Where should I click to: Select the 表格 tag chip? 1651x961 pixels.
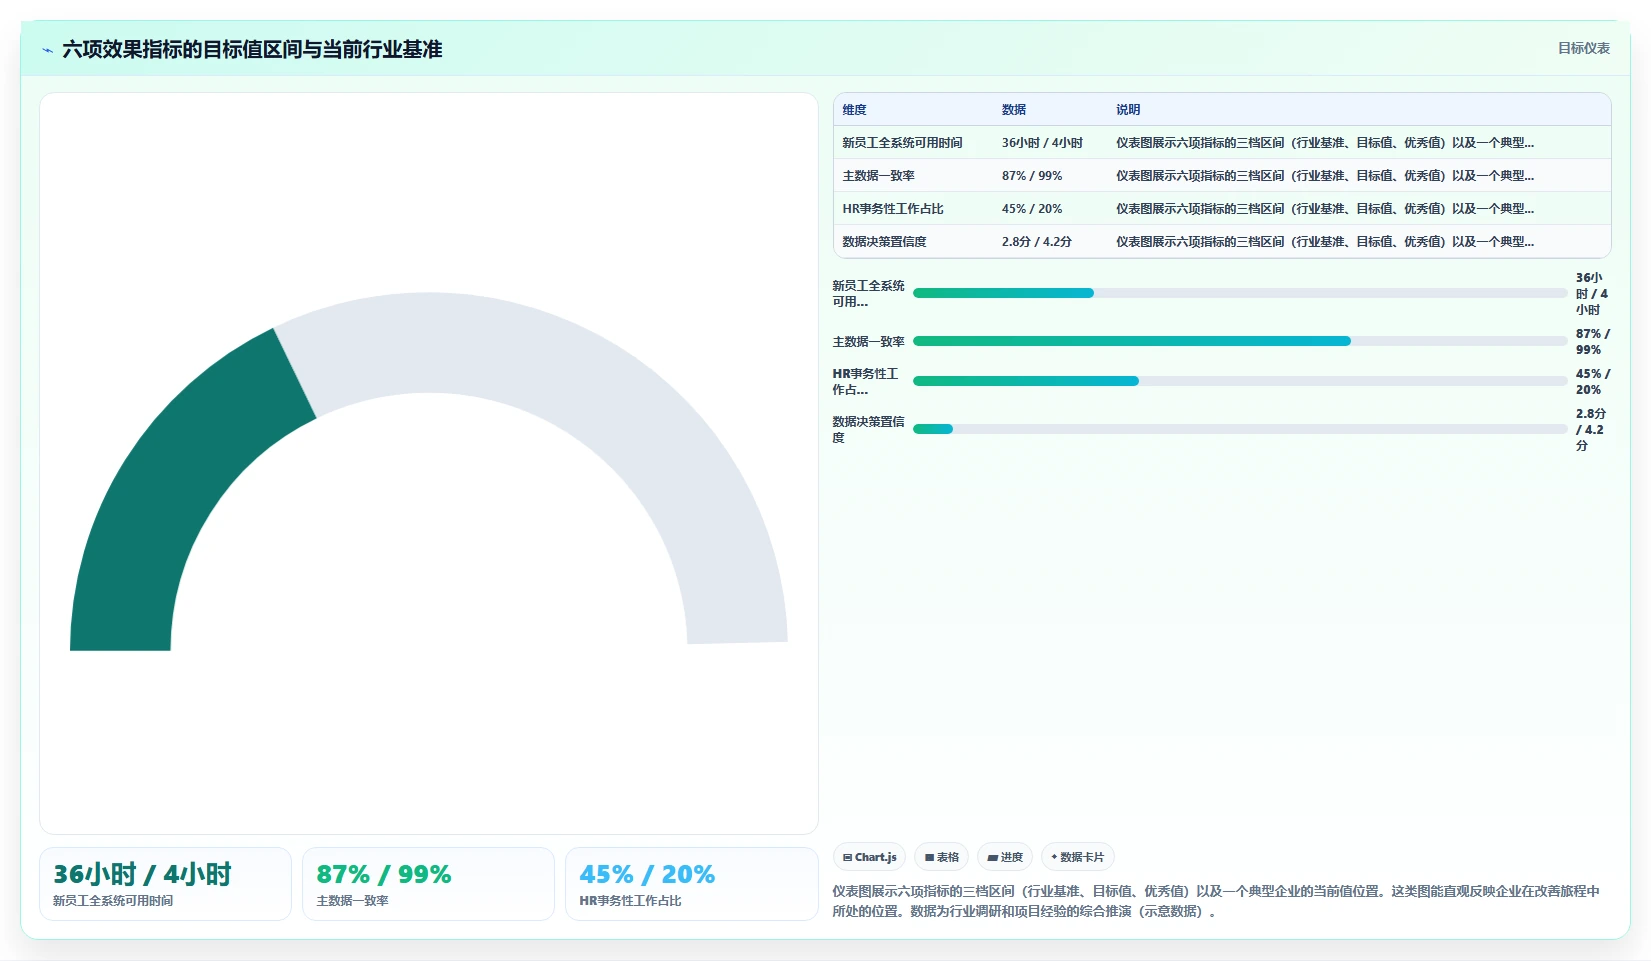[942, 857]
